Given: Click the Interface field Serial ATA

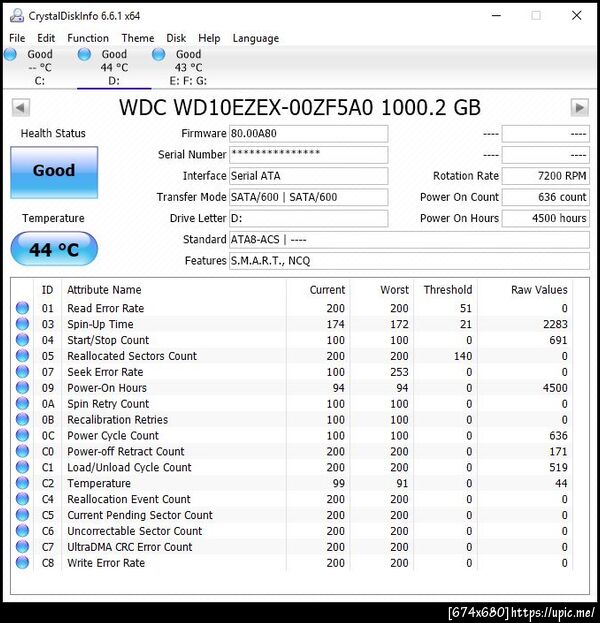Looking at the screenshot, I should click(x=308, y=176).
